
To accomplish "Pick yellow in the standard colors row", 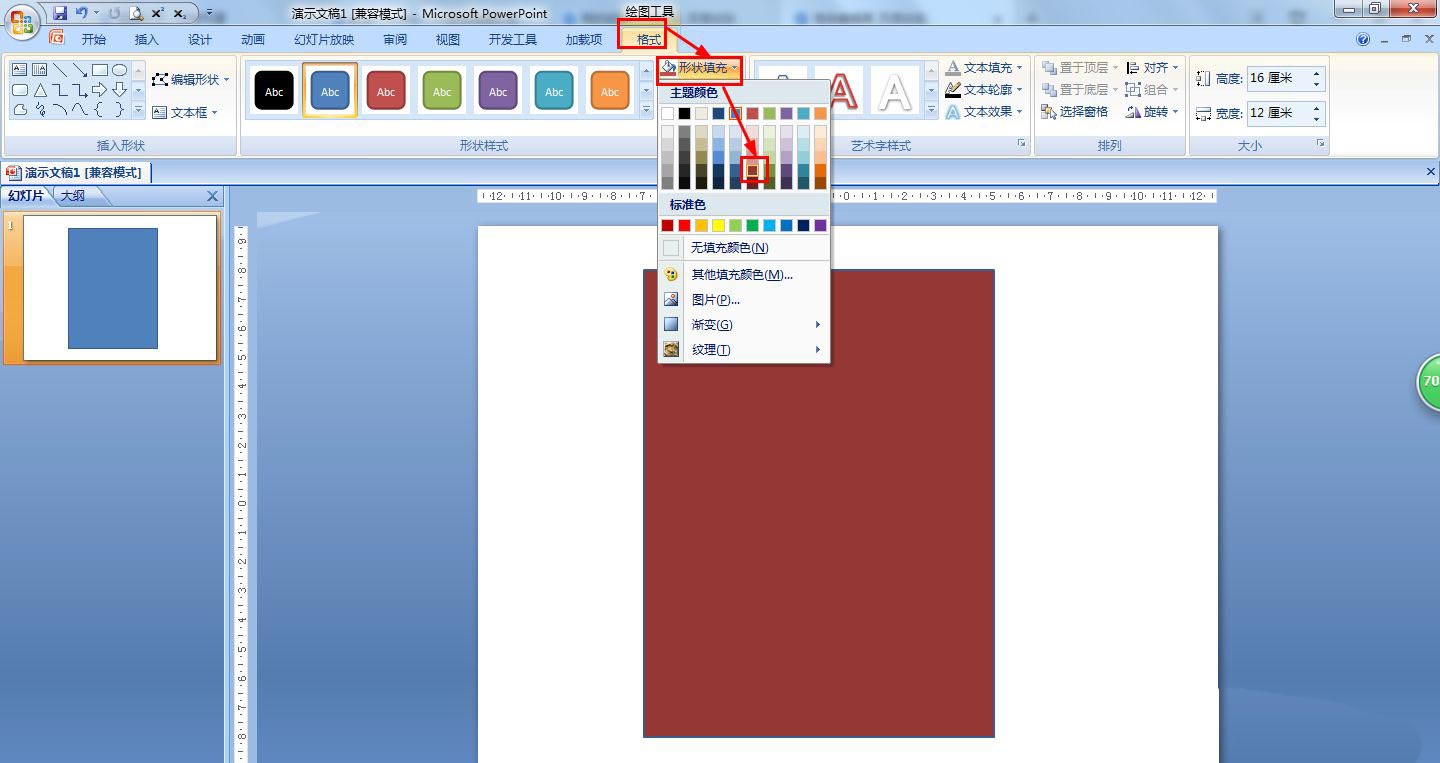I will (x=718, y=226).
